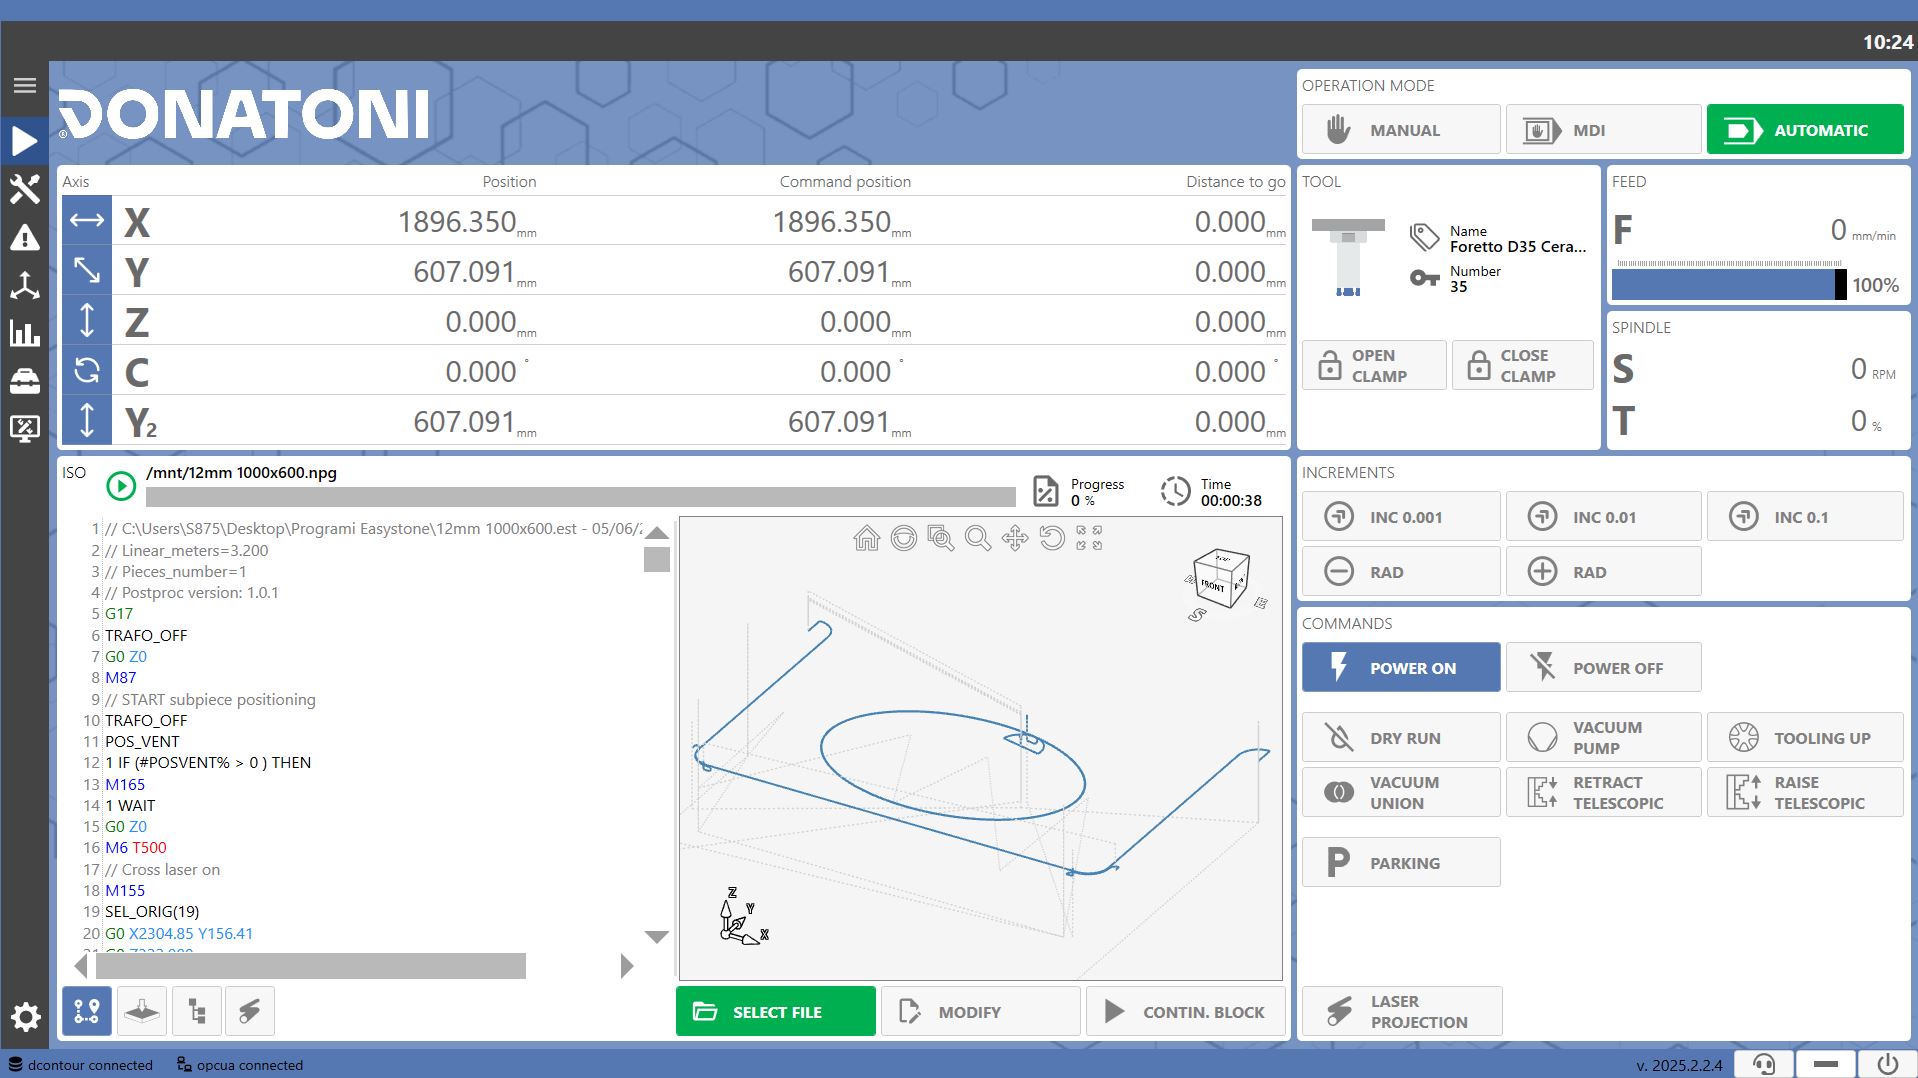Open the axes coordinate system sidebar icon

[x=25, y=286]
